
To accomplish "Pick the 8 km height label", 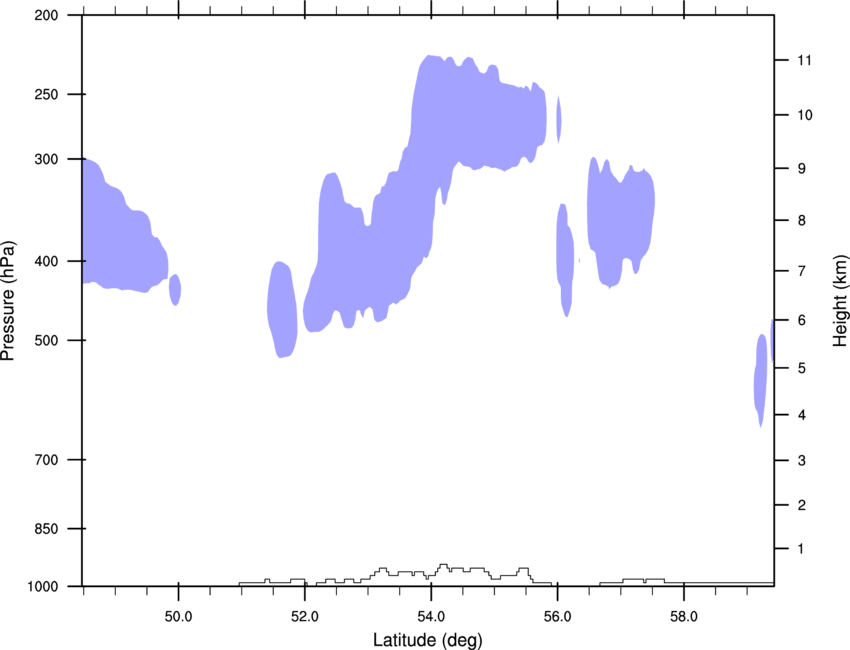I will tap(801, 221).
